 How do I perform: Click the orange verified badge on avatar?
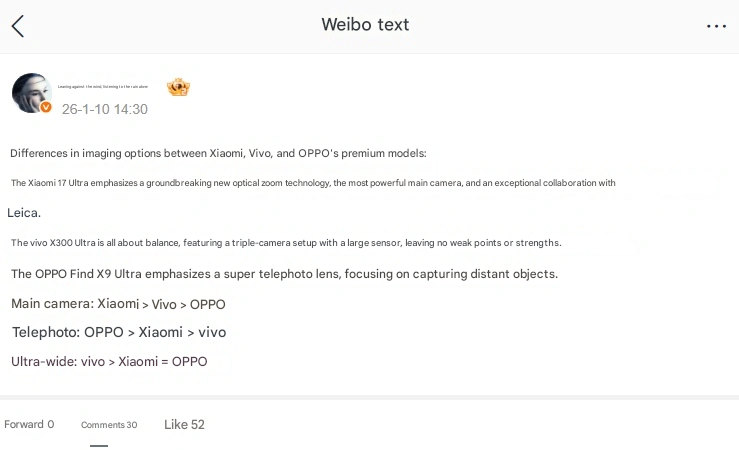pyautogui.click(x=46, y=107)
